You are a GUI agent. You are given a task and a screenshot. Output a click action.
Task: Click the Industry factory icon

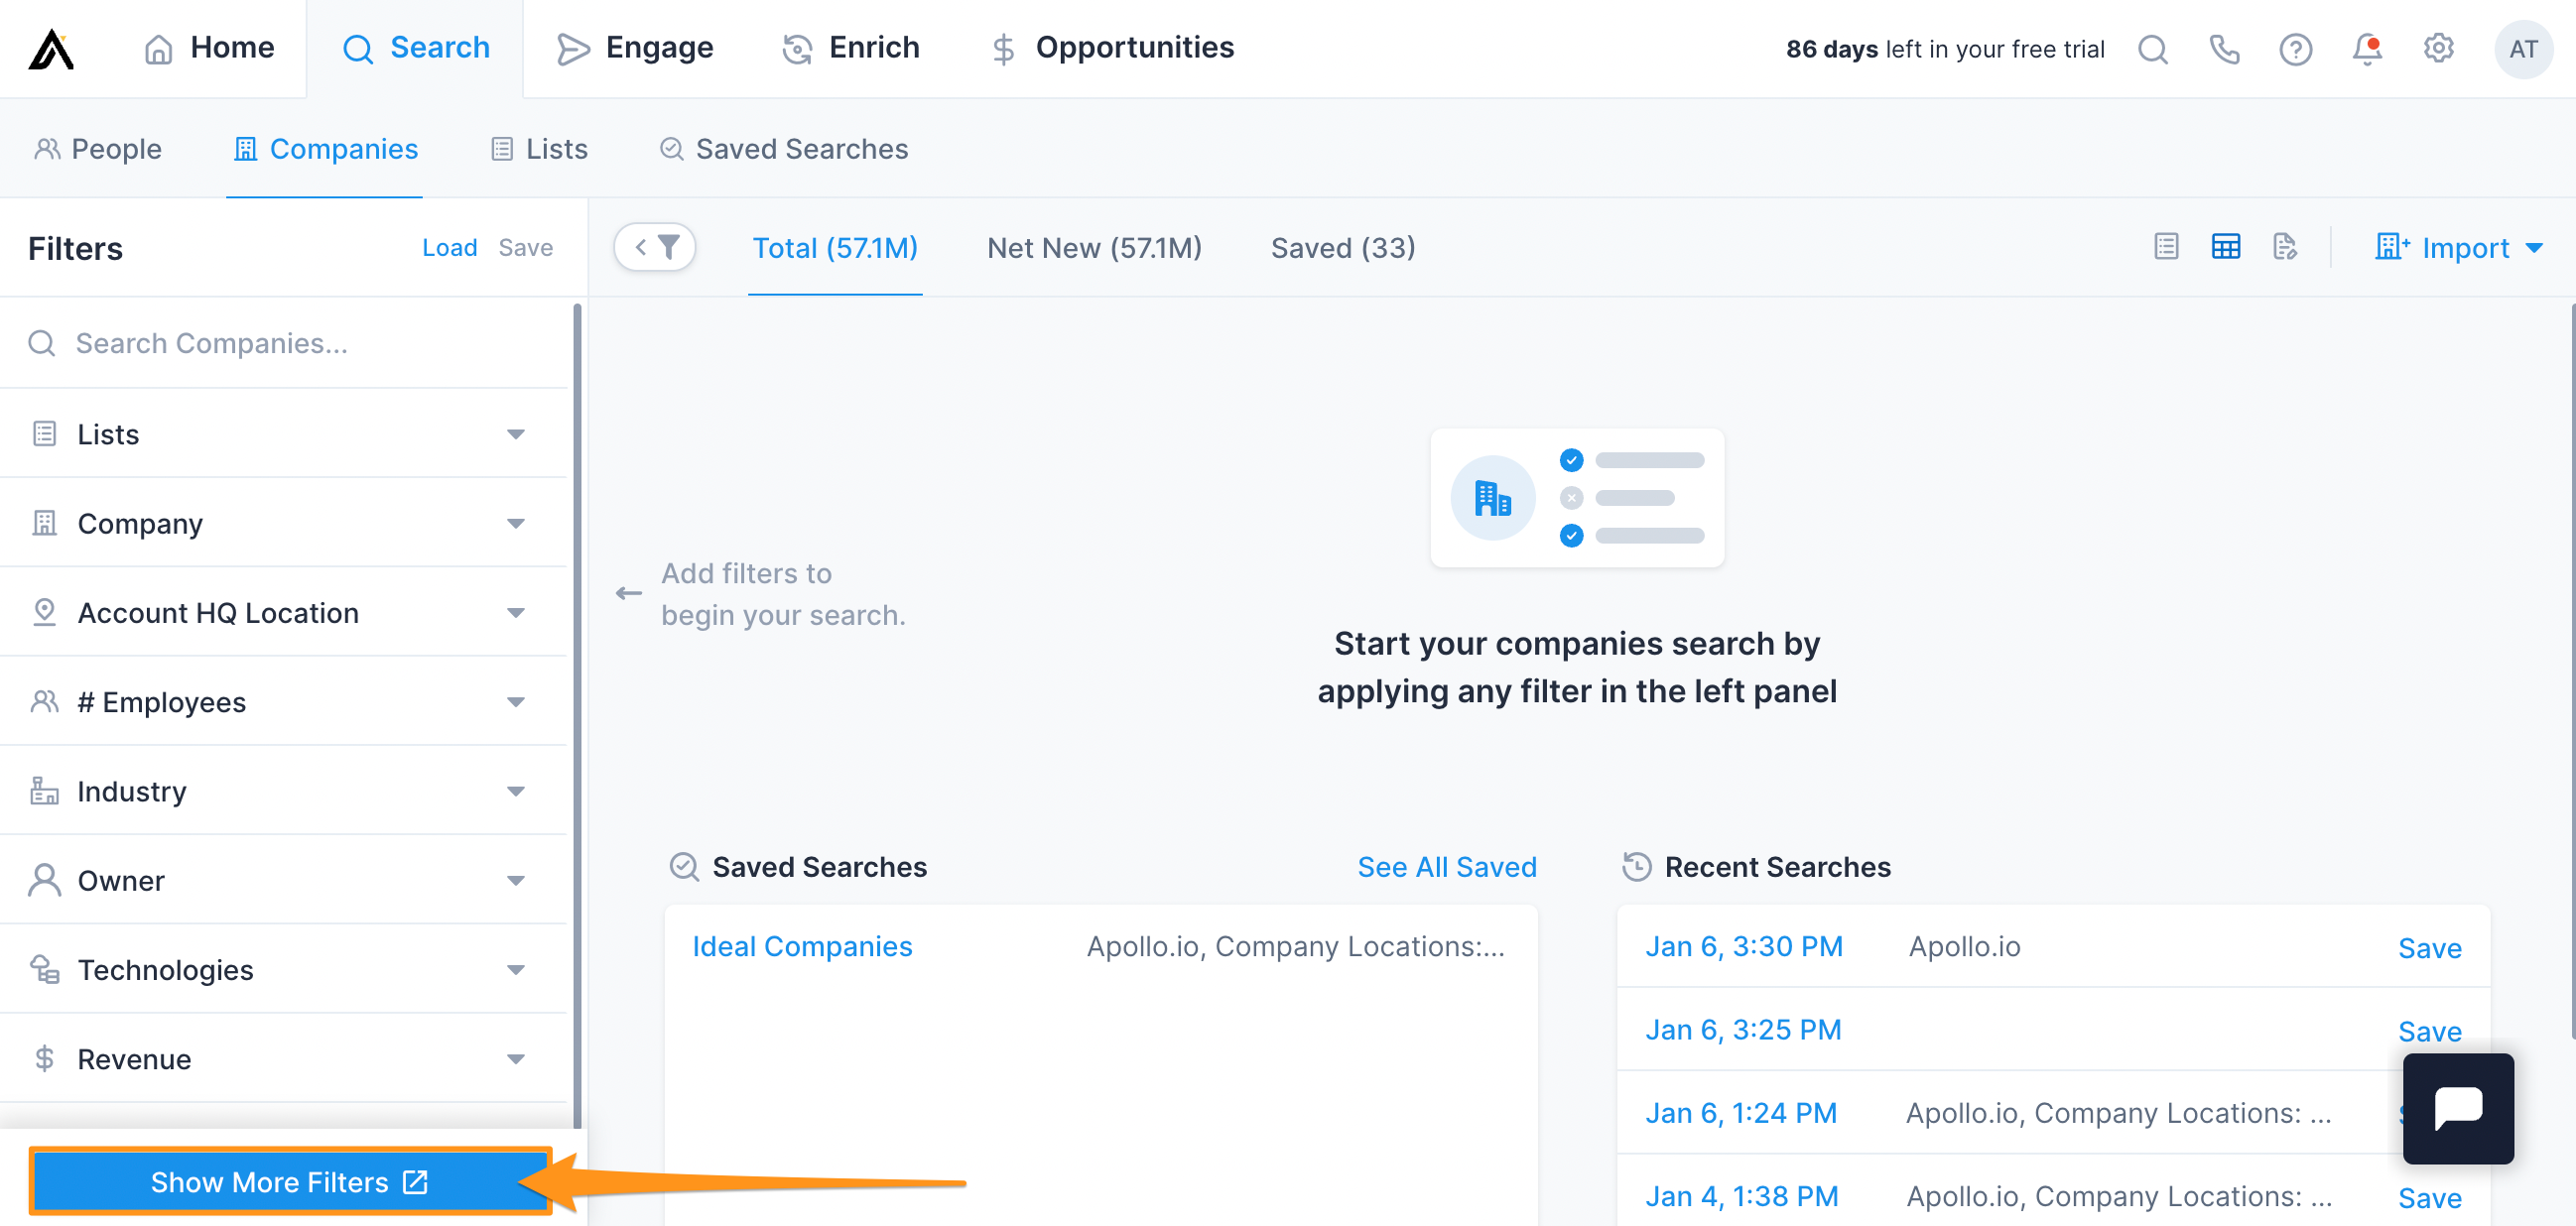coord(44,791)
